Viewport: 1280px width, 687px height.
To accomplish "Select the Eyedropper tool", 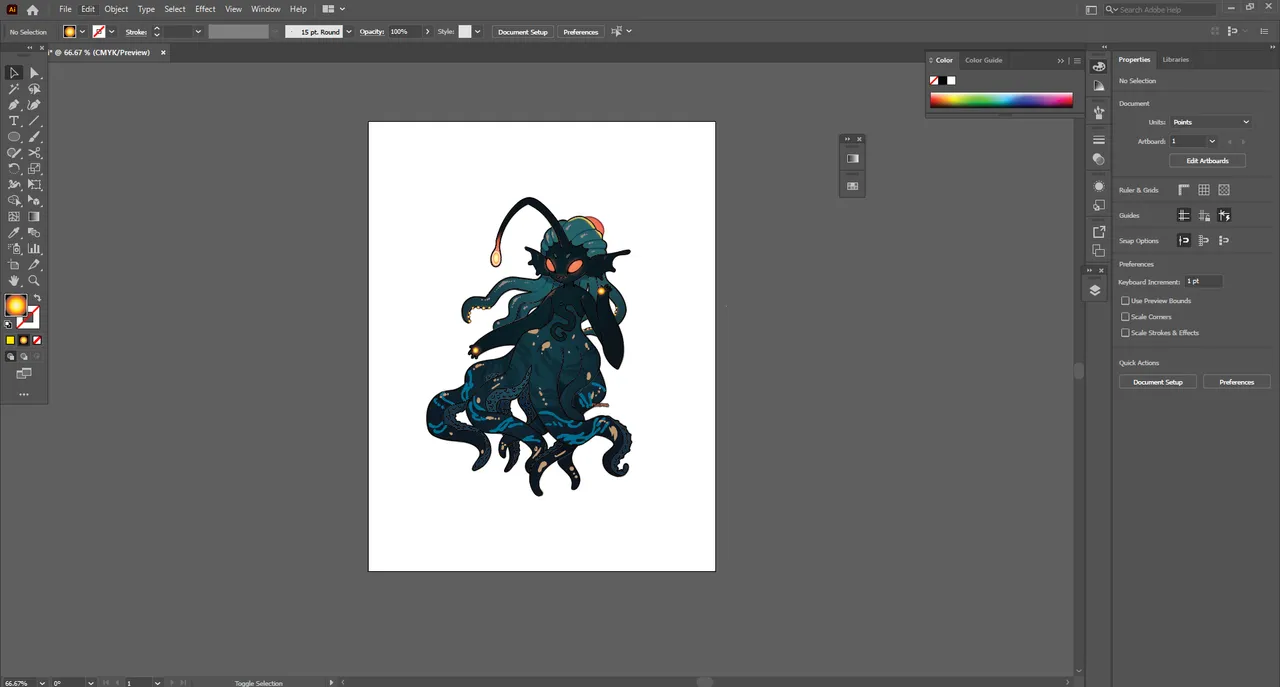I will point(14,233).
